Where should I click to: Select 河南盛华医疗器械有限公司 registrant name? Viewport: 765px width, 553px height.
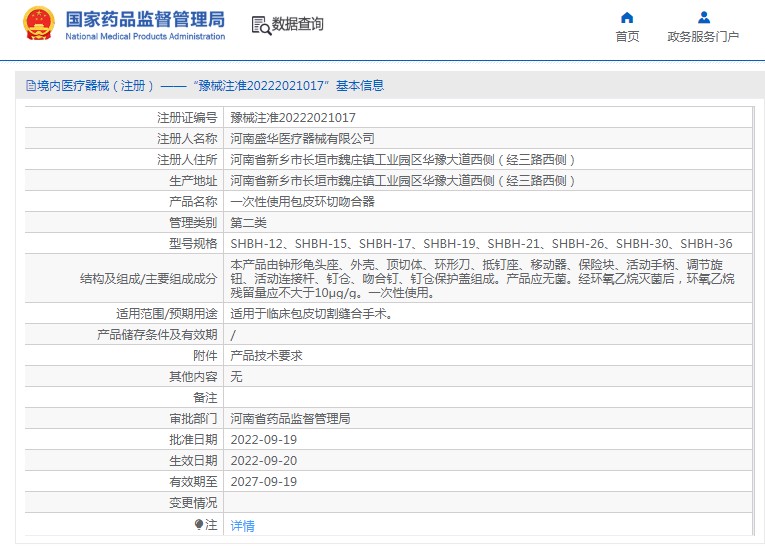(302, 139)
